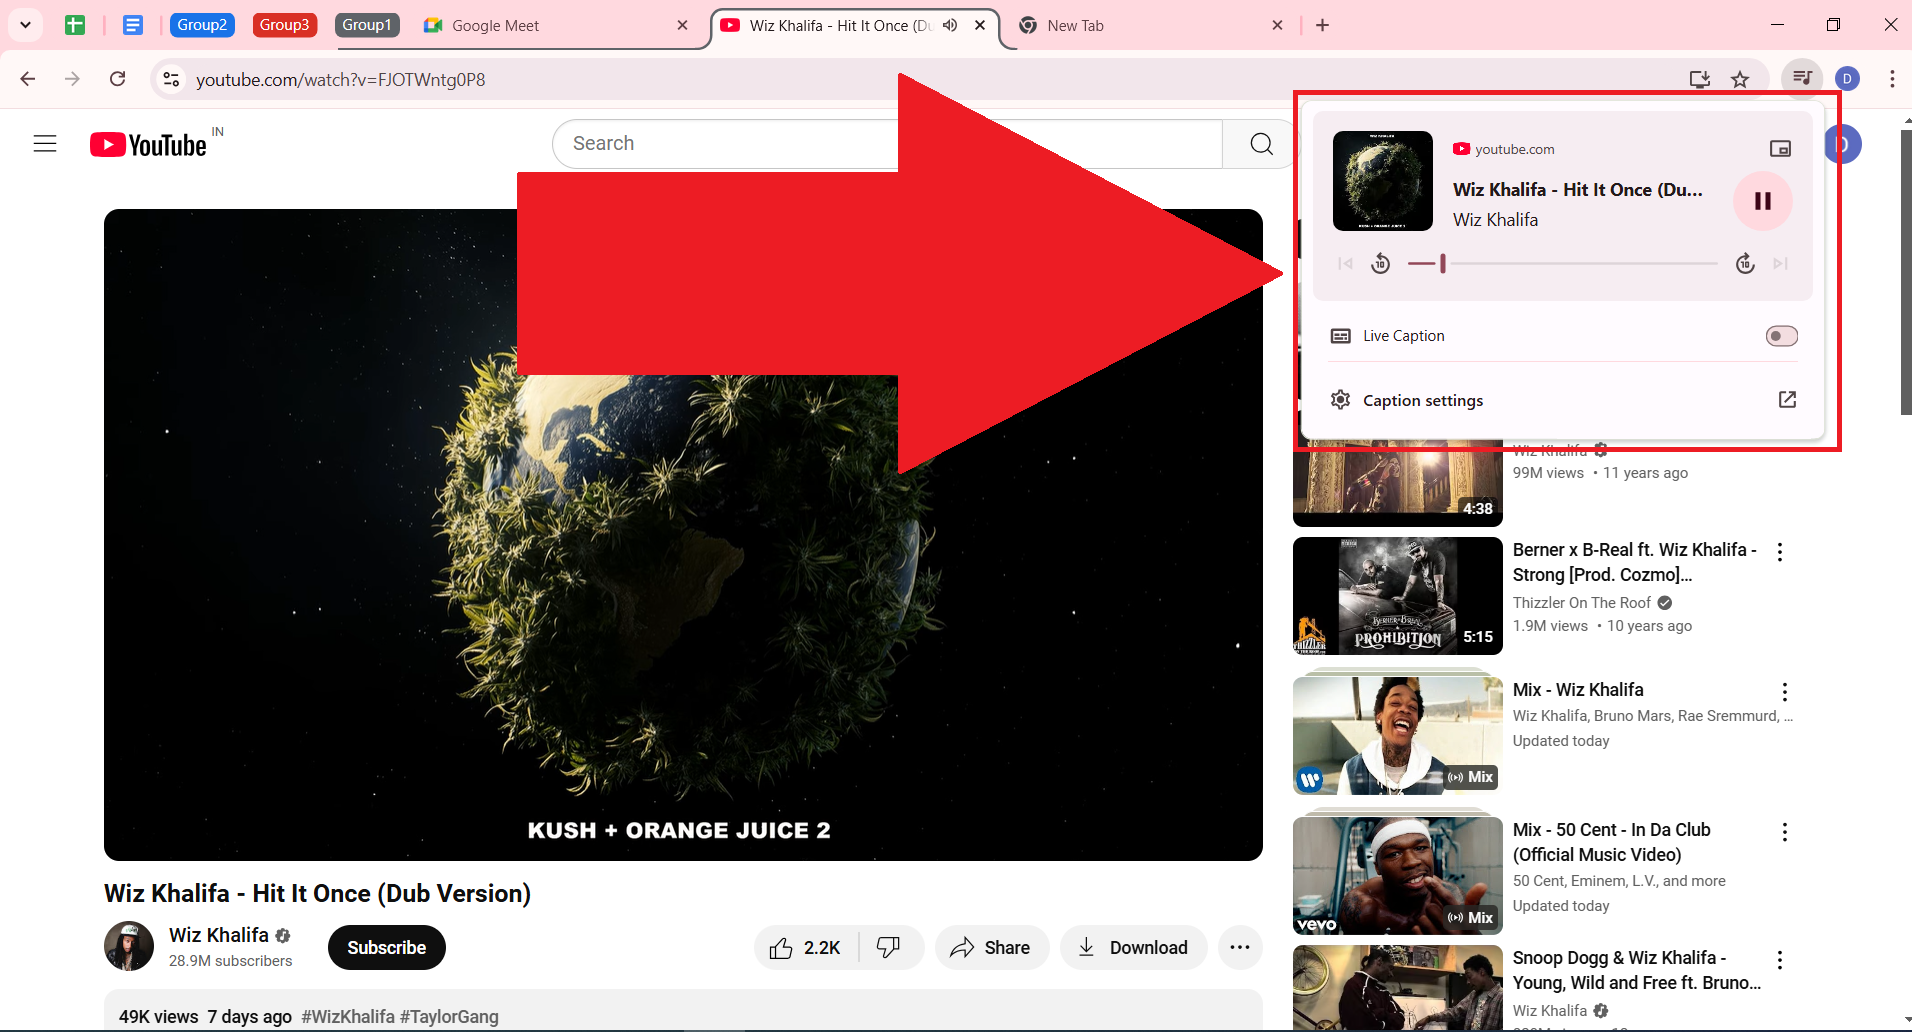Click the album art in media popup
1912x1032 pixels.
[1383, 181]
